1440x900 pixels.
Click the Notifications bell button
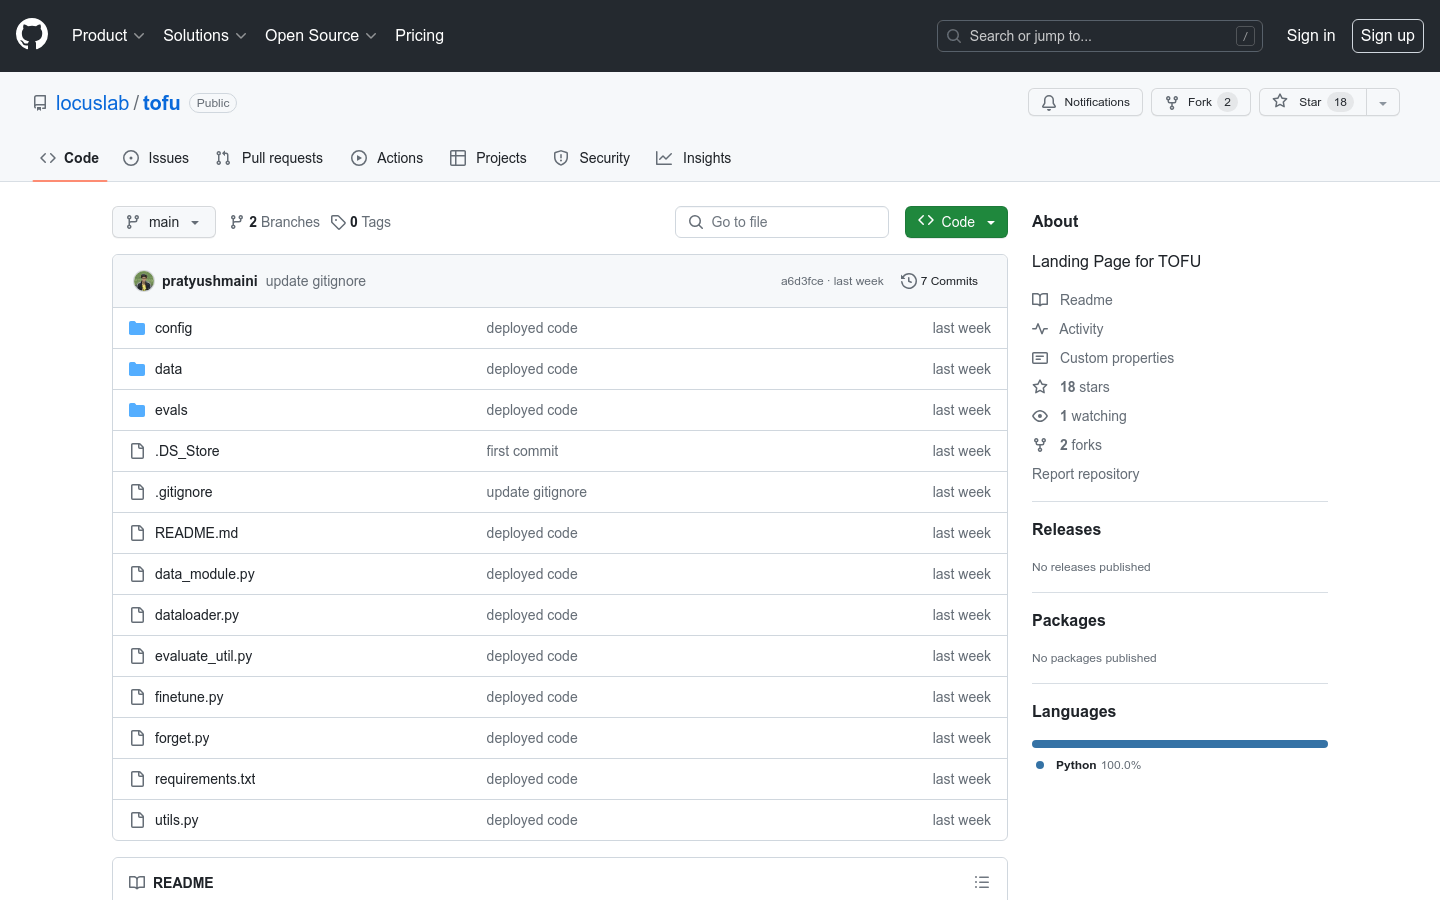(x=1085, y=102)
